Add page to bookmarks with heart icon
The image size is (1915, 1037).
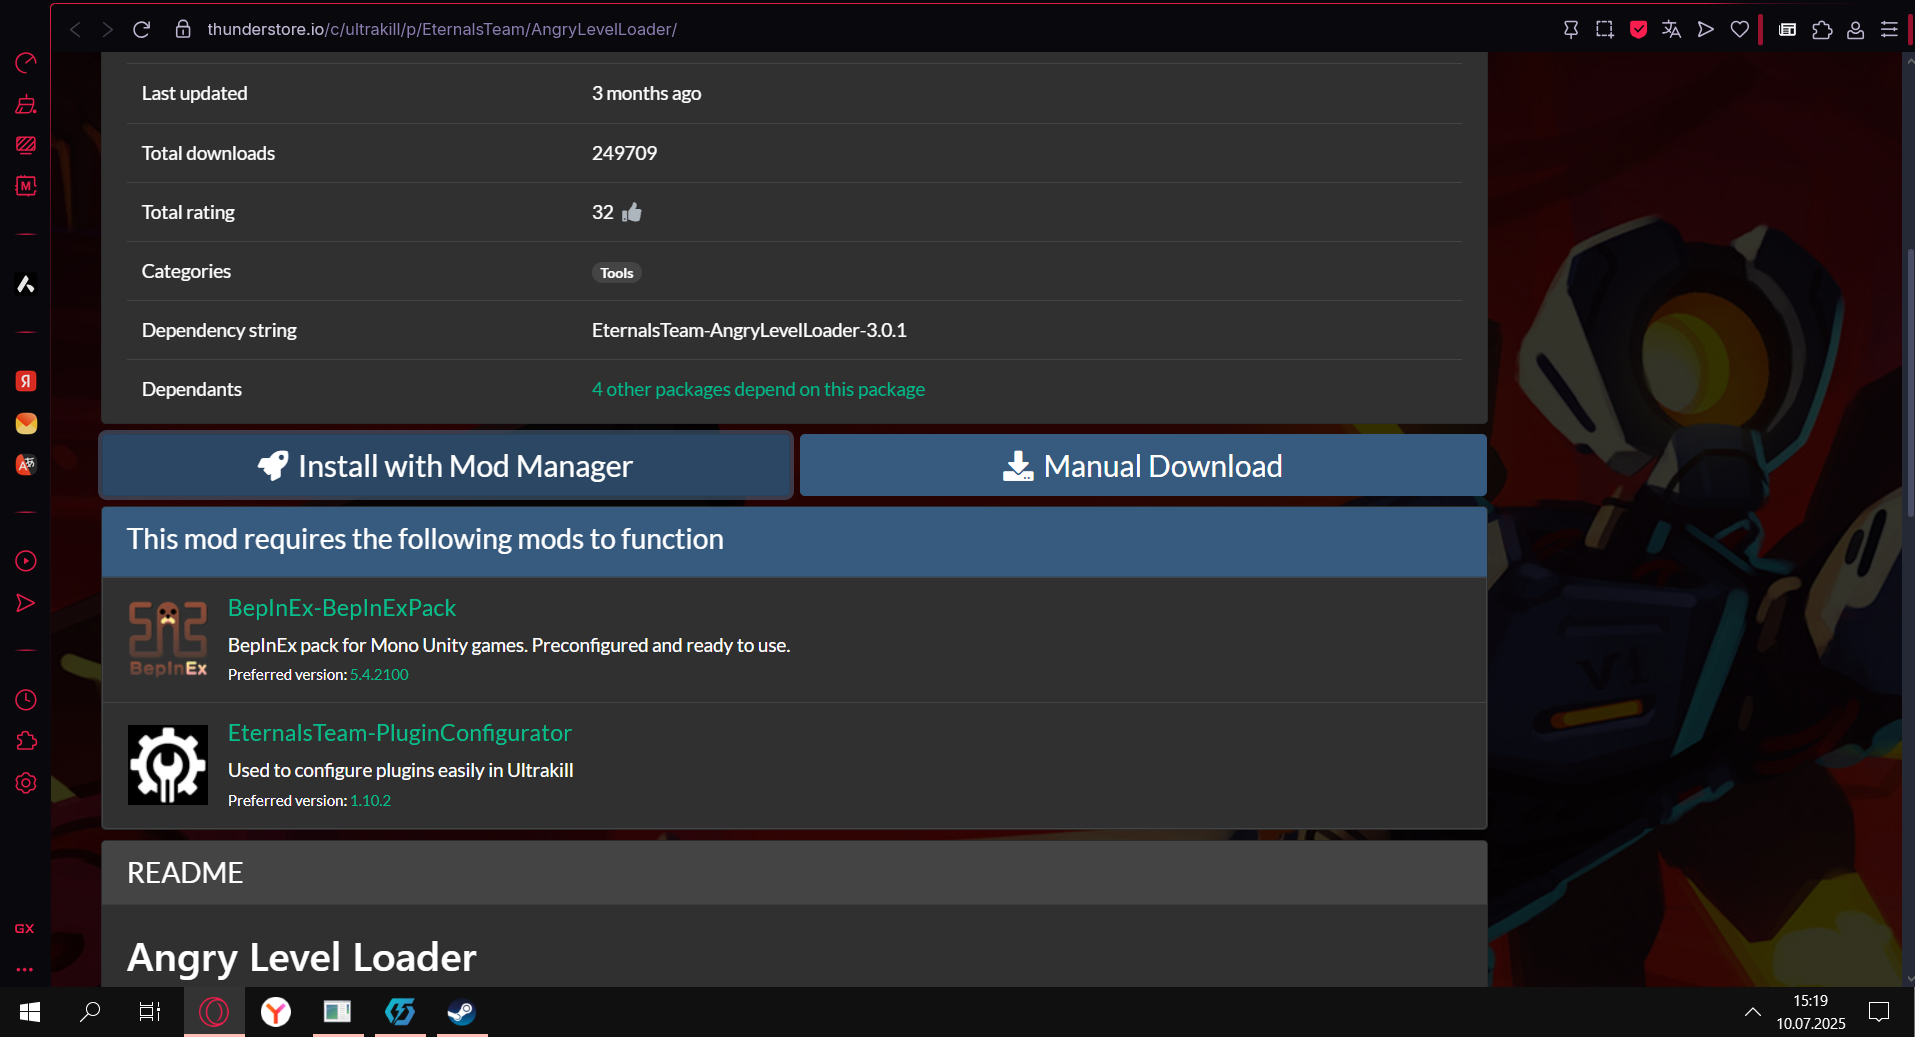(1740, 30)
